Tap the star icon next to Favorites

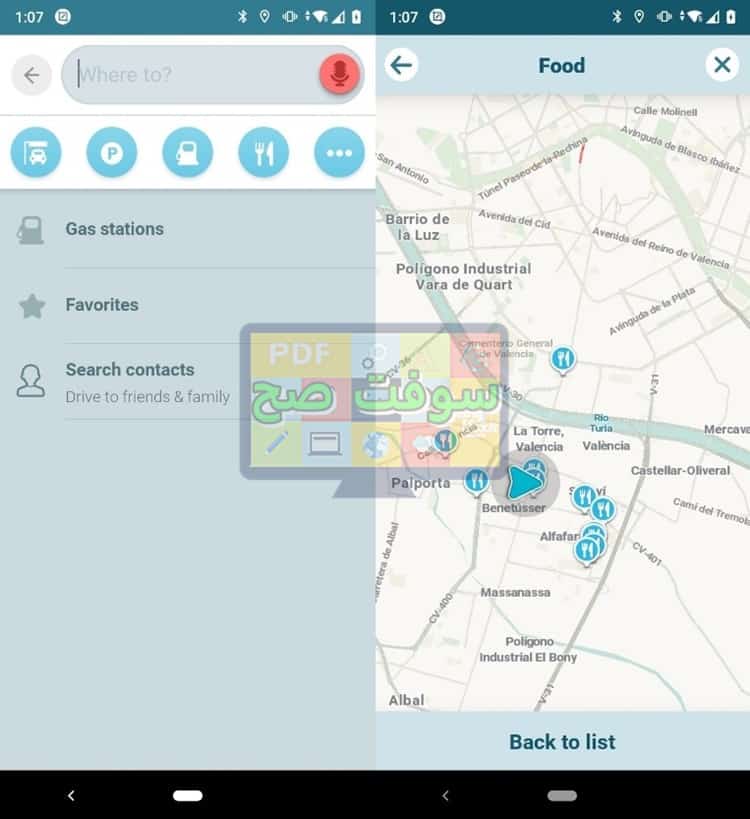32,306
